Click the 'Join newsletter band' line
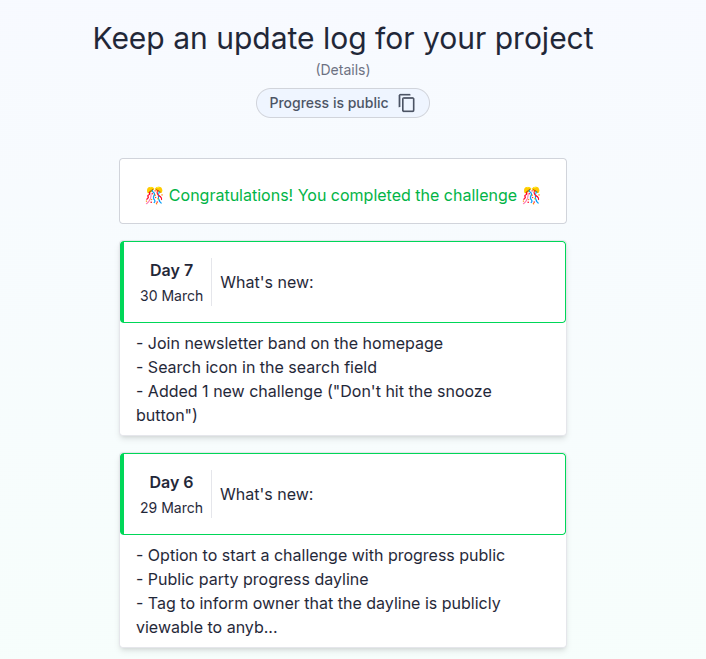This screenshot has height=659, width=706. point(289,343)
